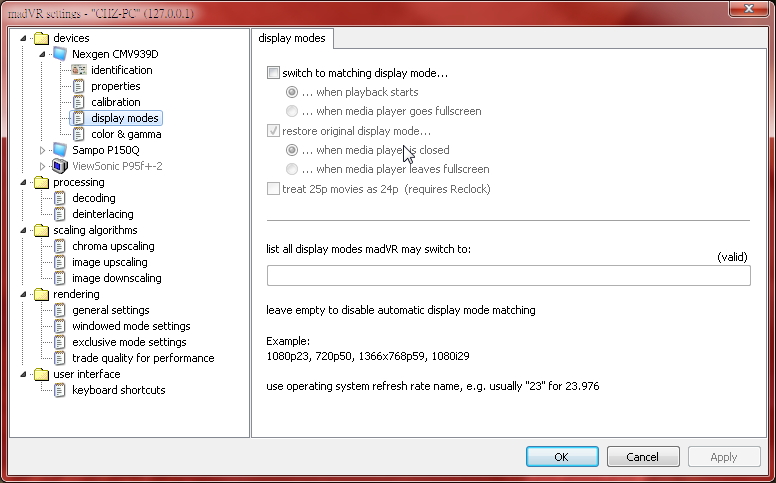The width and height of the screenshot is (776, 483).
Task: Open the exclusive mode settings page
Action: click(x=129, y=342)
